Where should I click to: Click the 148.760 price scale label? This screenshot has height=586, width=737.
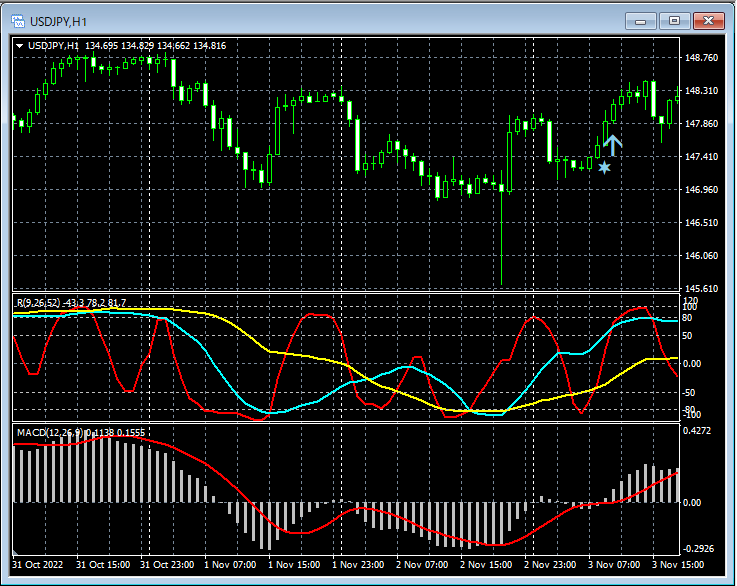(x=699, y=58)
